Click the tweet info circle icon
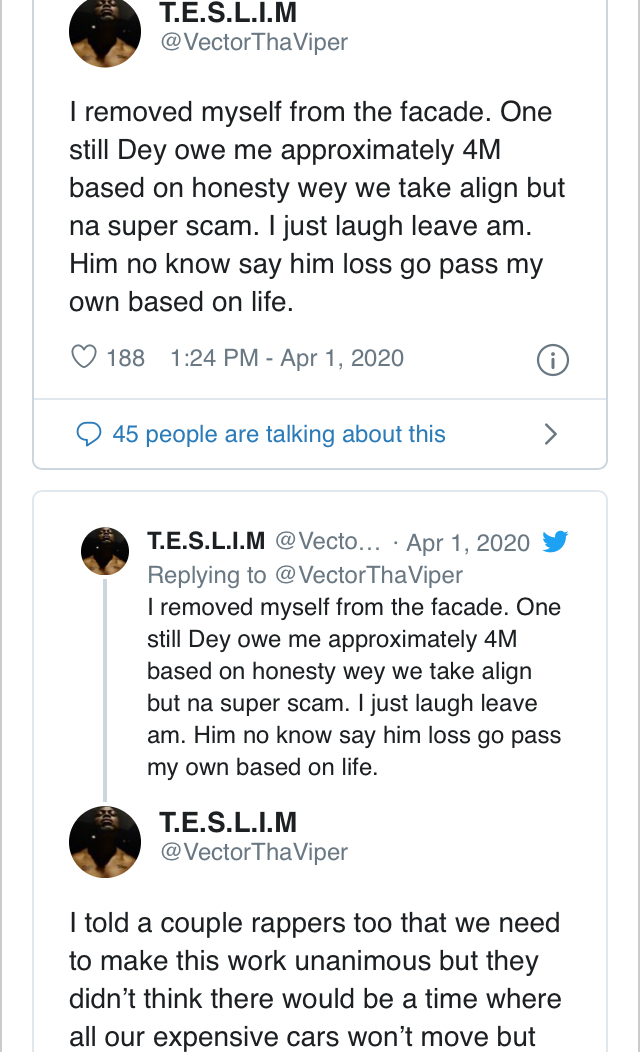 click(x=553, y=359)
